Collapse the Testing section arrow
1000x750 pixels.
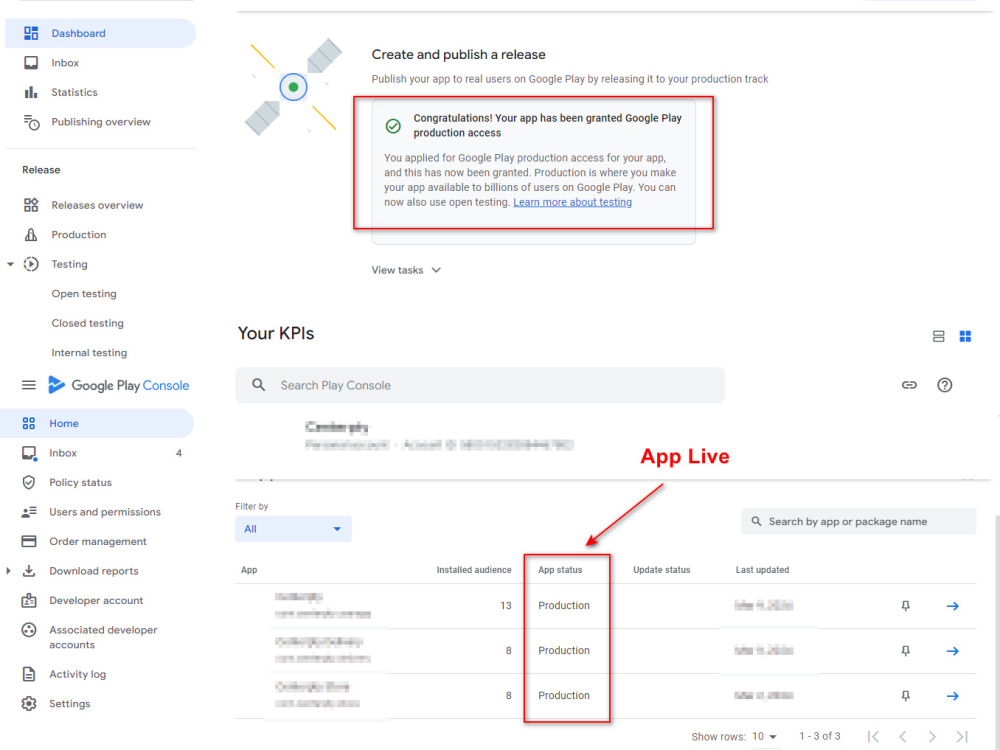click(x=10, y=264)
